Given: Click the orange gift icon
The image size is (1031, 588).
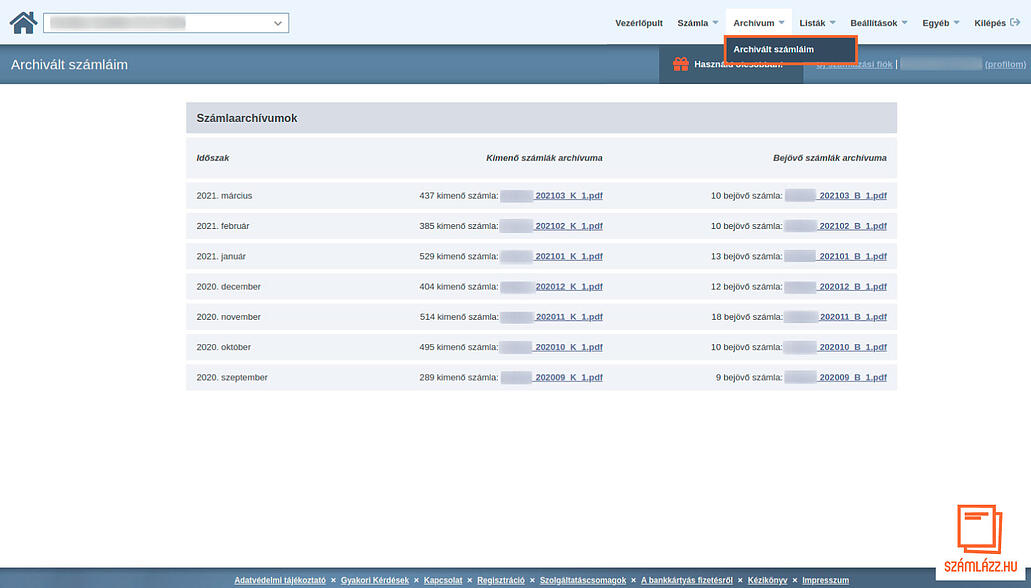Looking at the screenshot, I should pyautogui.click(x=680, y=64).
